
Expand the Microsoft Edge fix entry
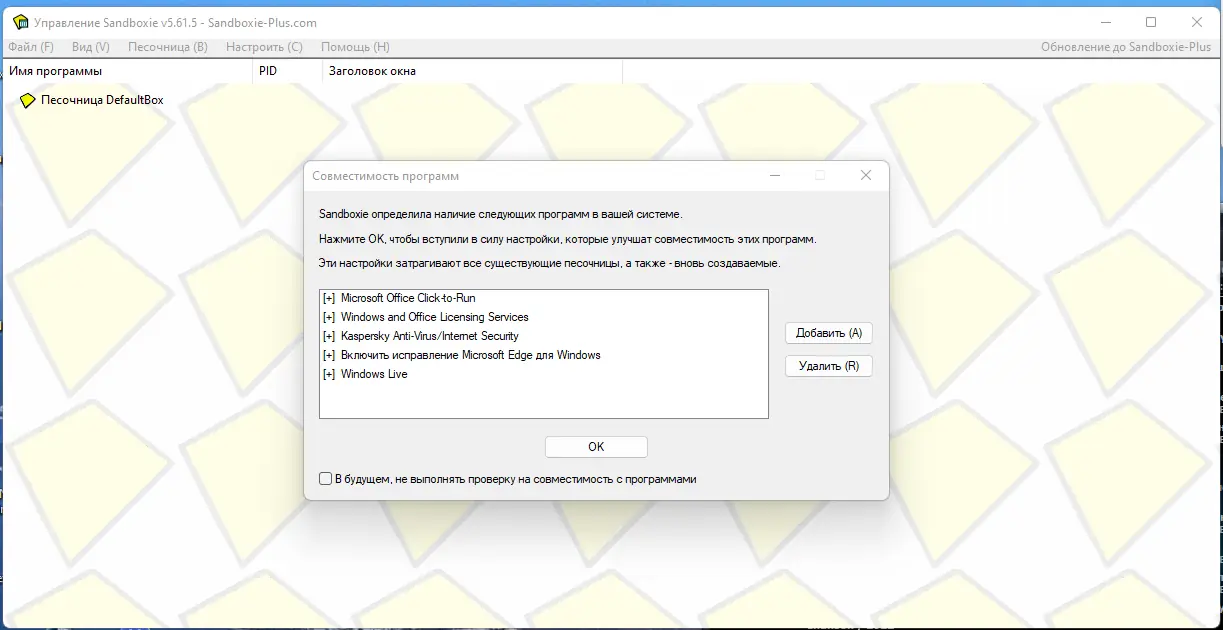tap(329, 355)
